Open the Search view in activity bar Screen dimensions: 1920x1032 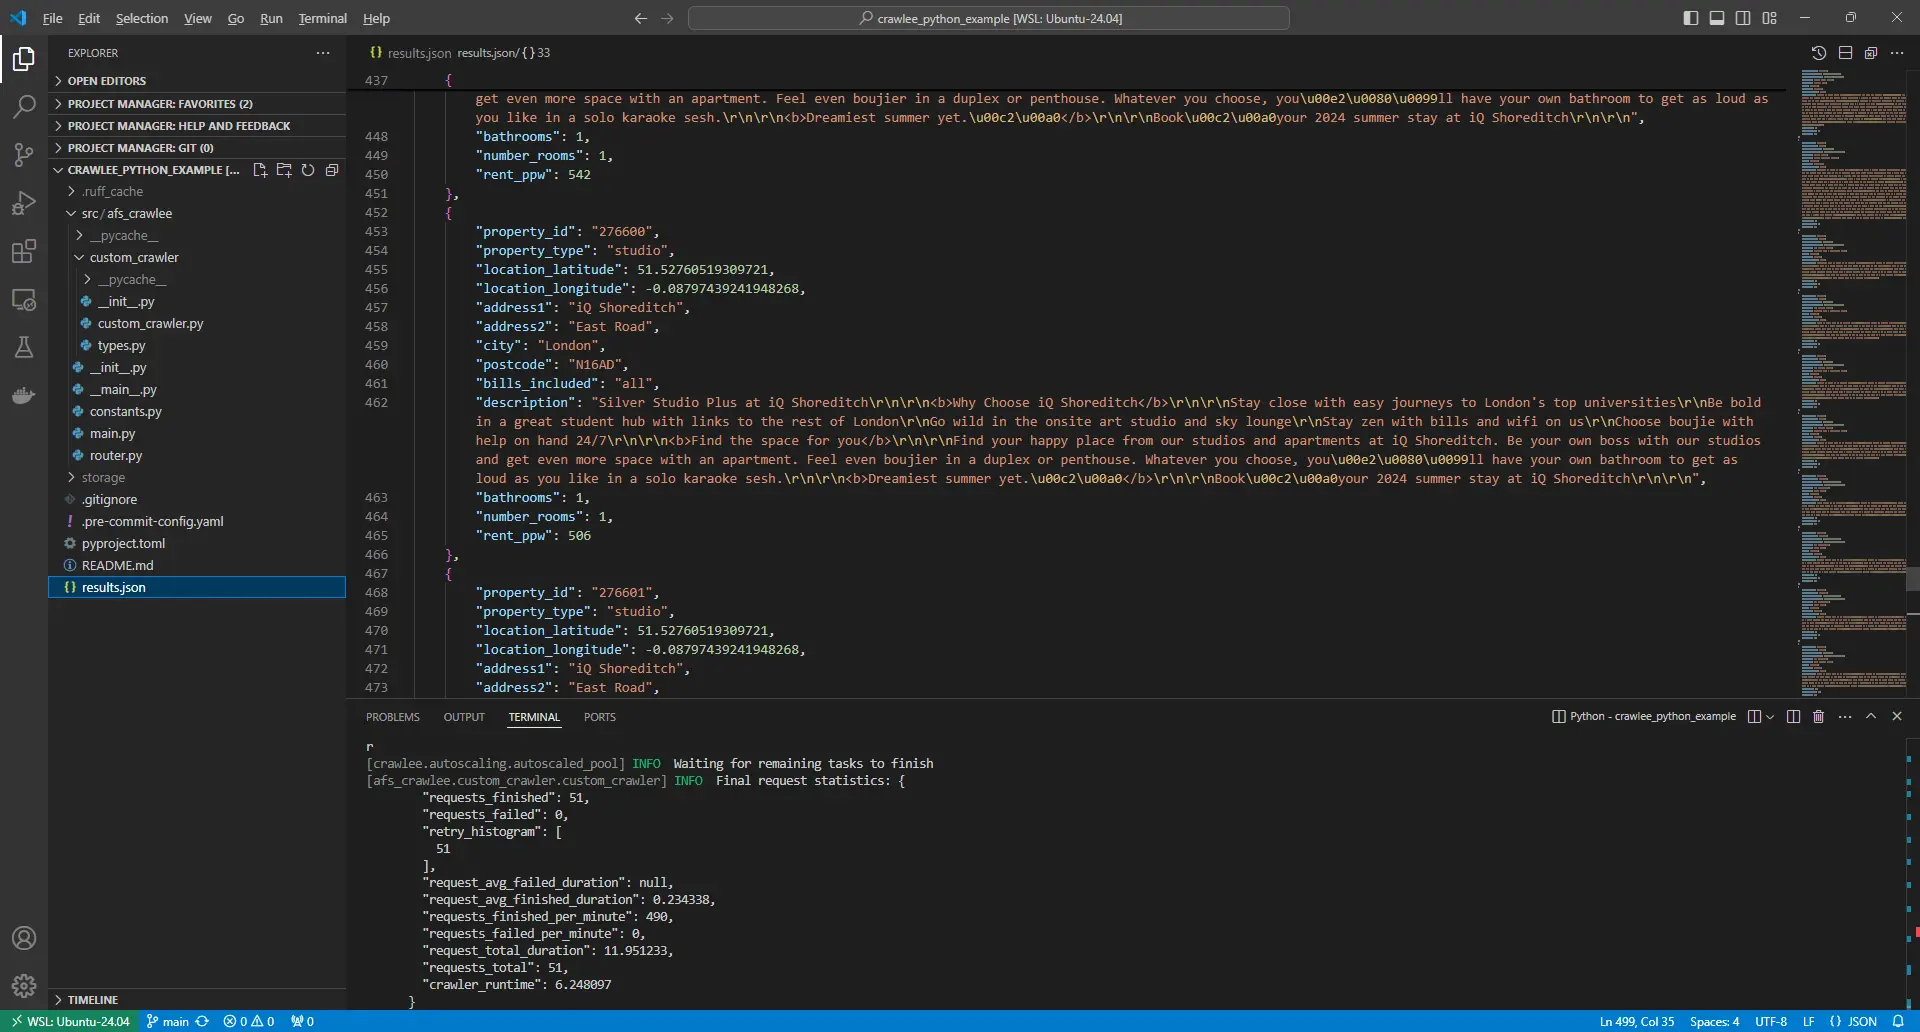click(24, 106)
